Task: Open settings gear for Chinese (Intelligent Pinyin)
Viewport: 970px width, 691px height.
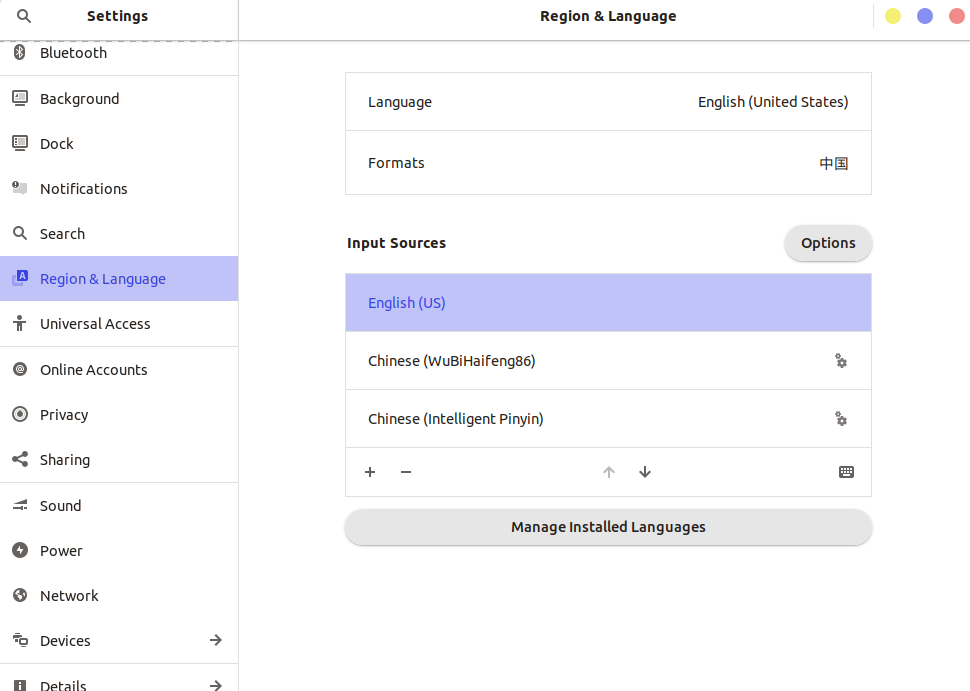Action: pos(841,419)
